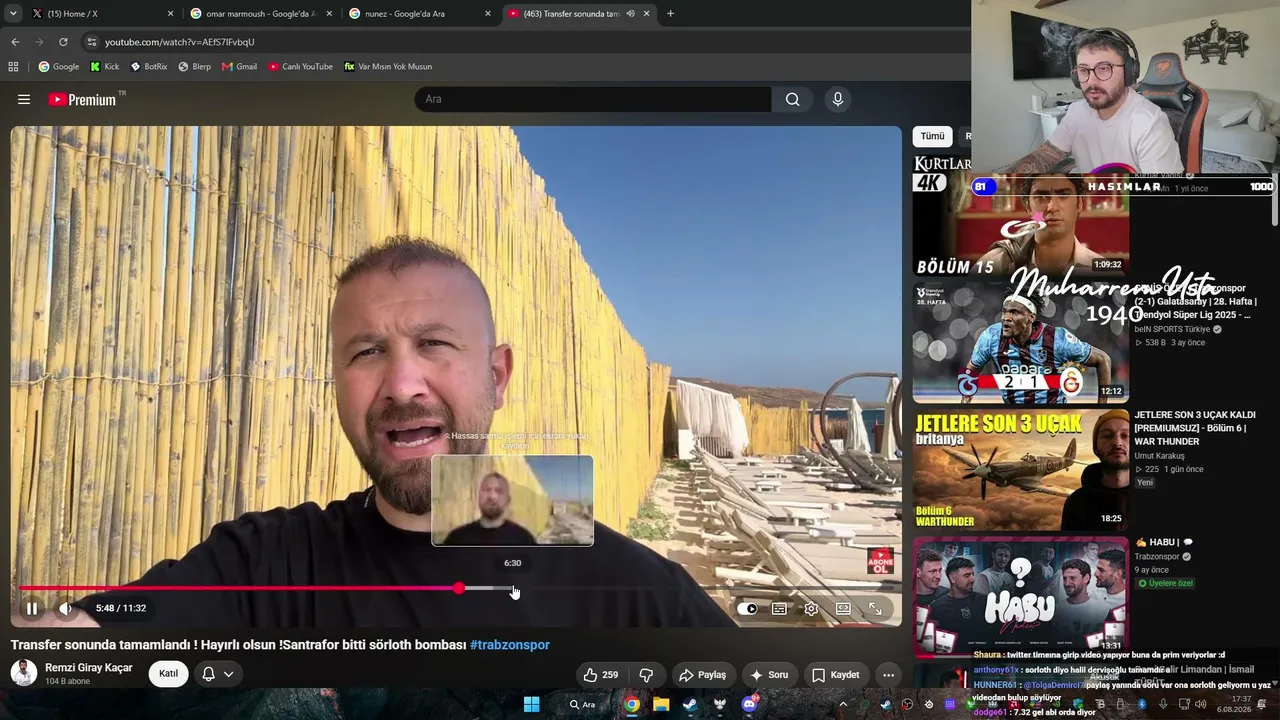Open the Blerp bookmark
Screen dimensions: 1280x720
tap(194, 67)
